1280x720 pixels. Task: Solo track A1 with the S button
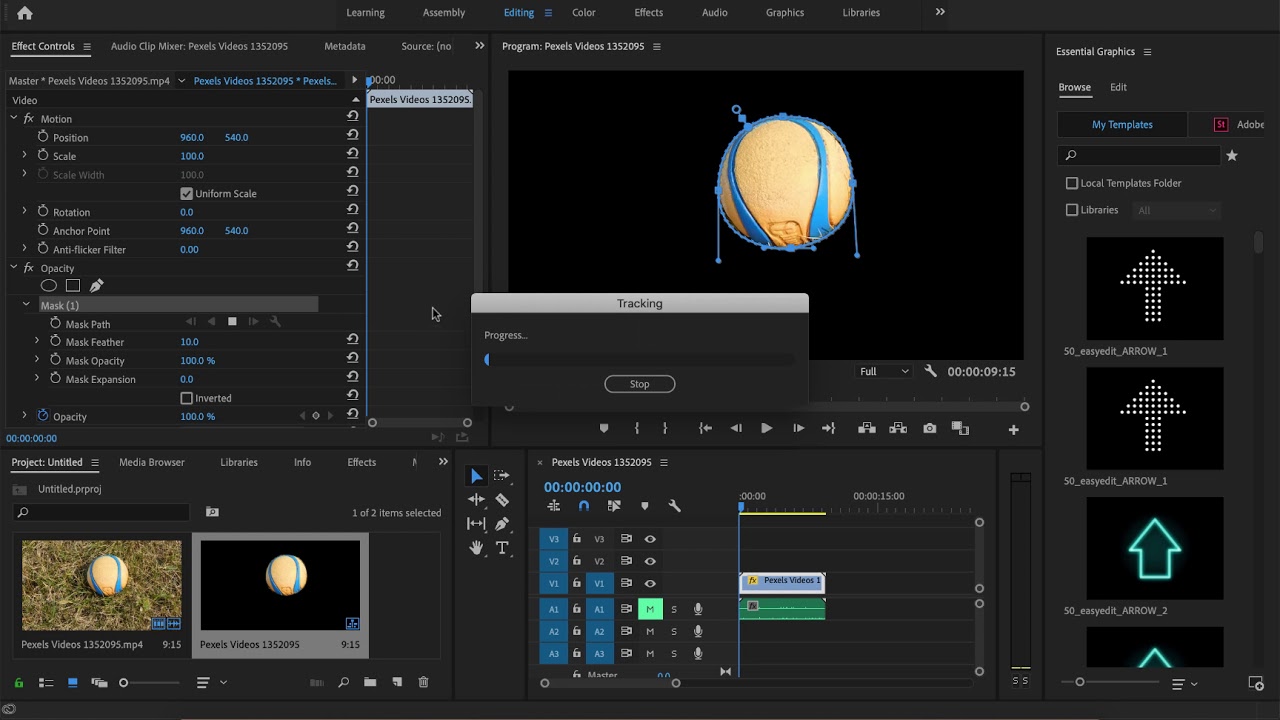pyautogui.click(x=673, y=609)
